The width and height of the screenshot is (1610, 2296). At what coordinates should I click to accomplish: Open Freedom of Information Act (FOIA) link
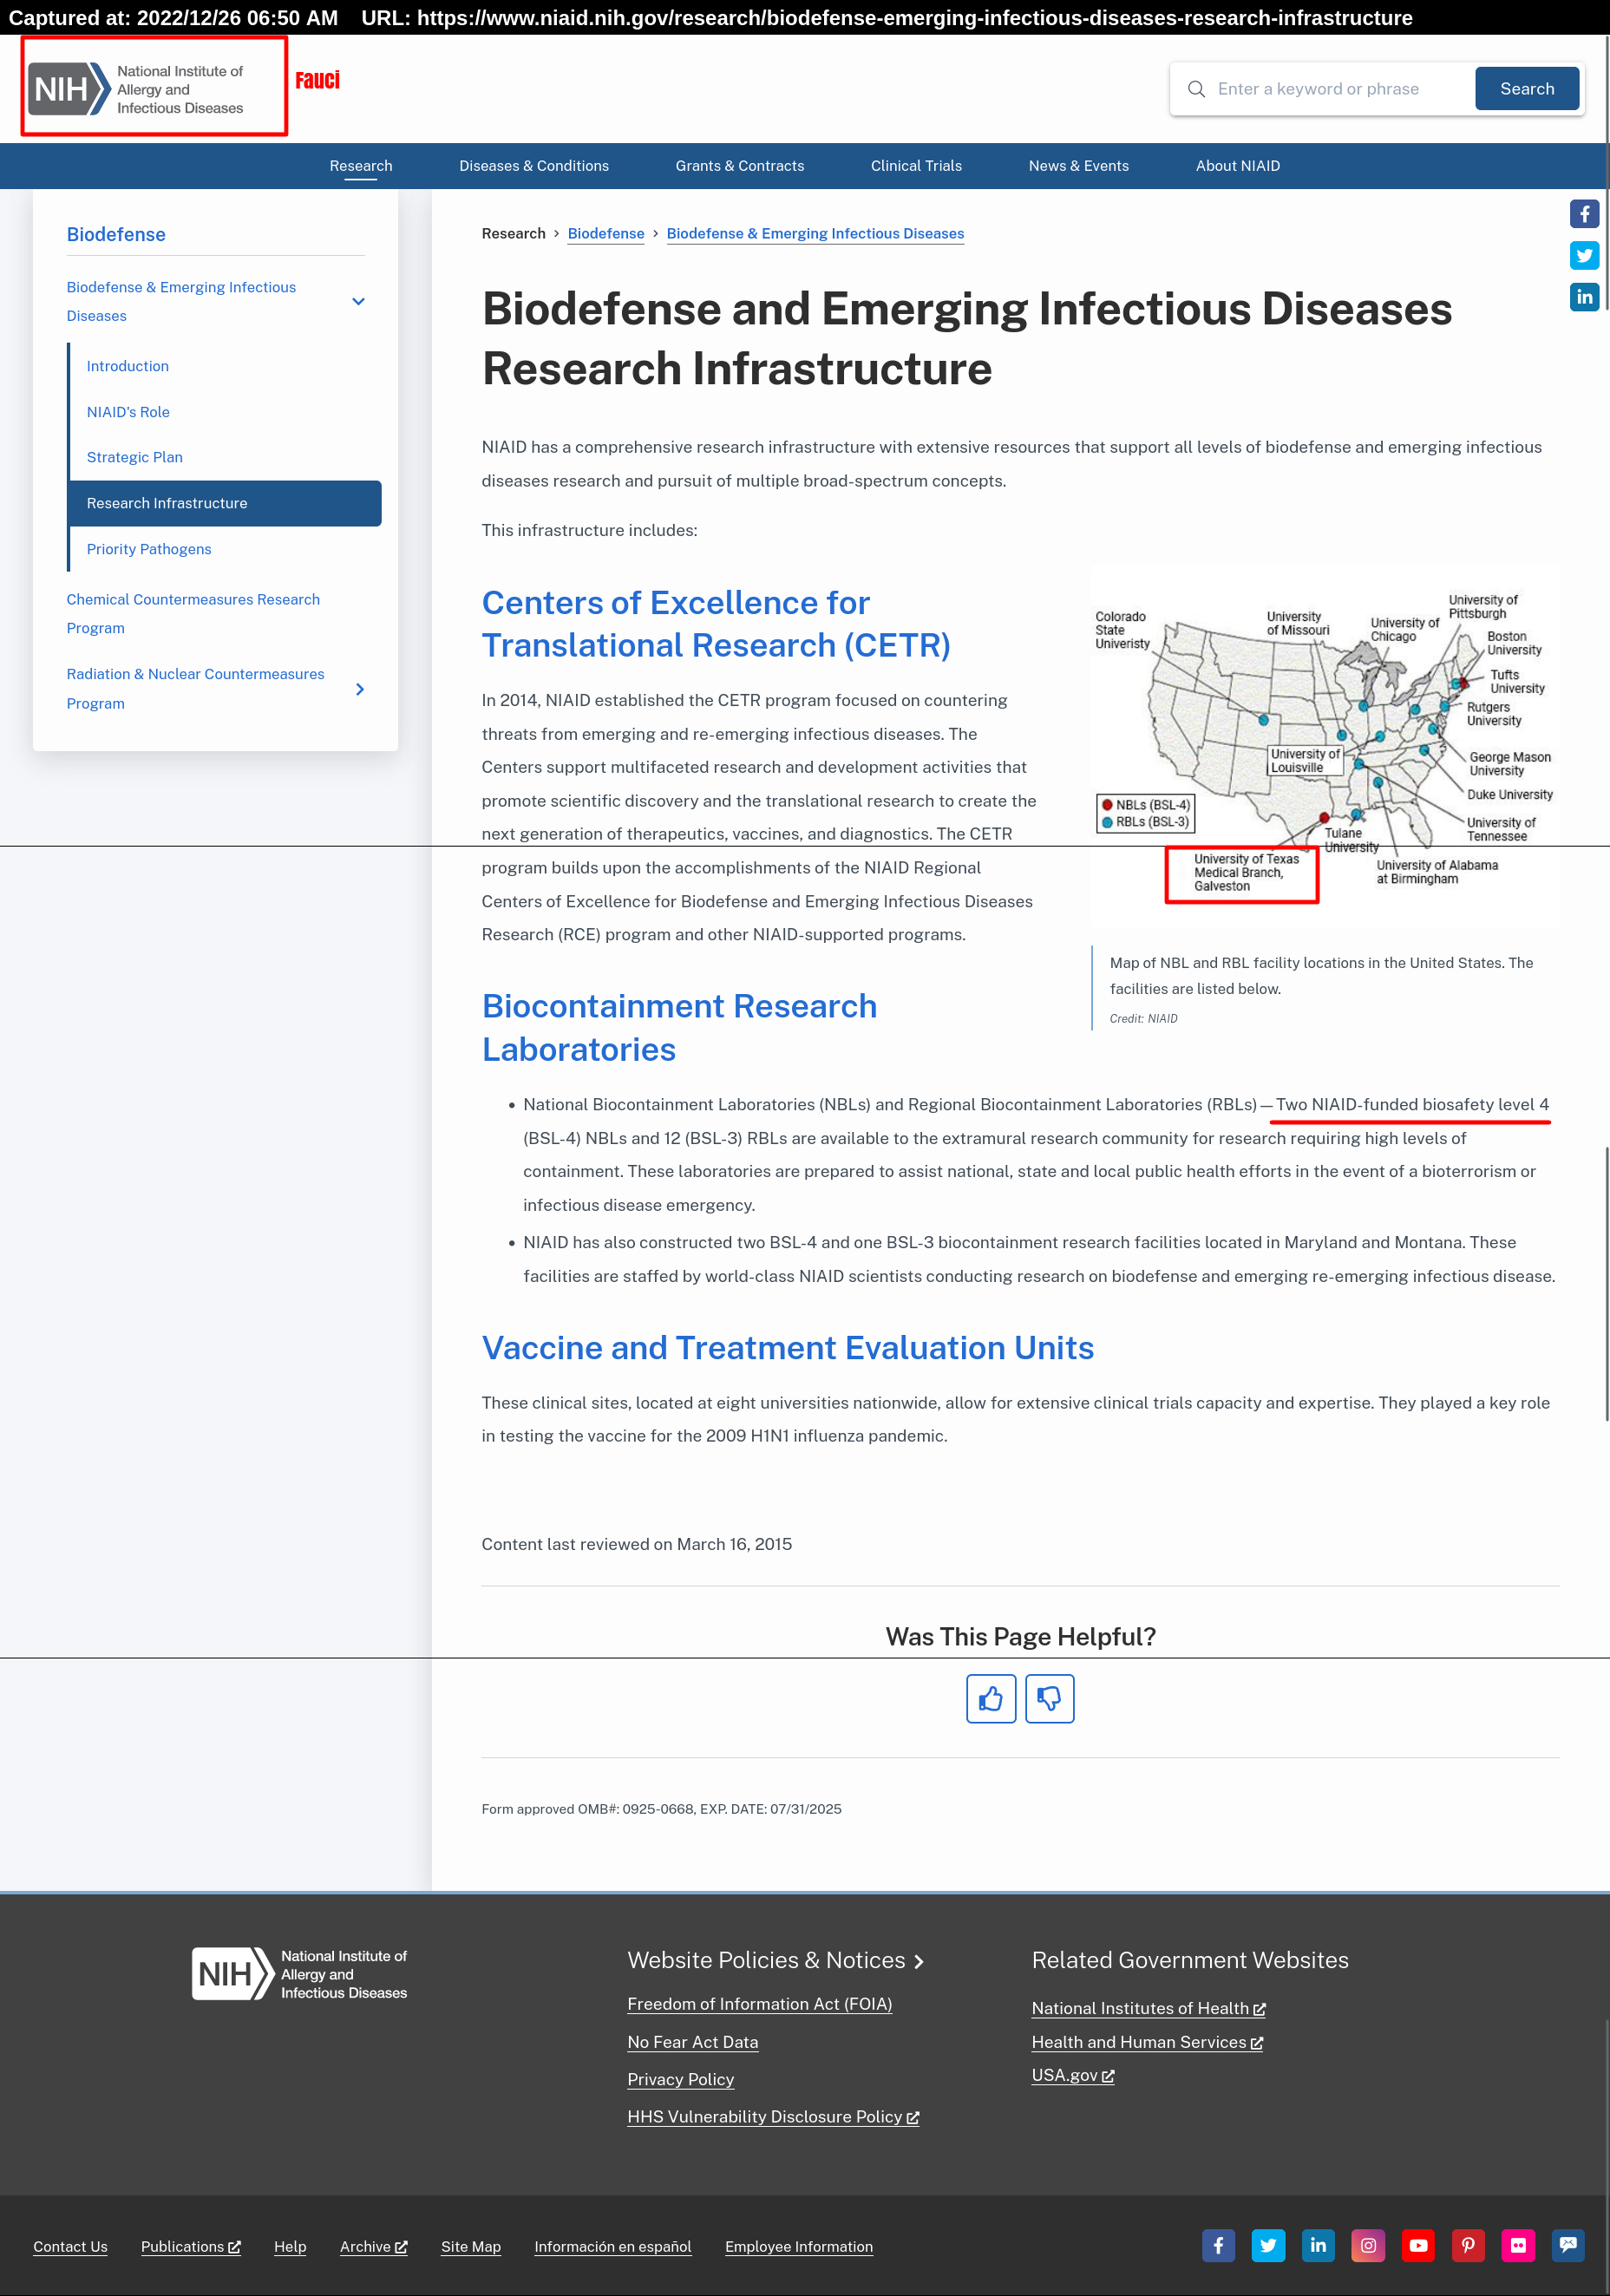(x=759, y=2004)
